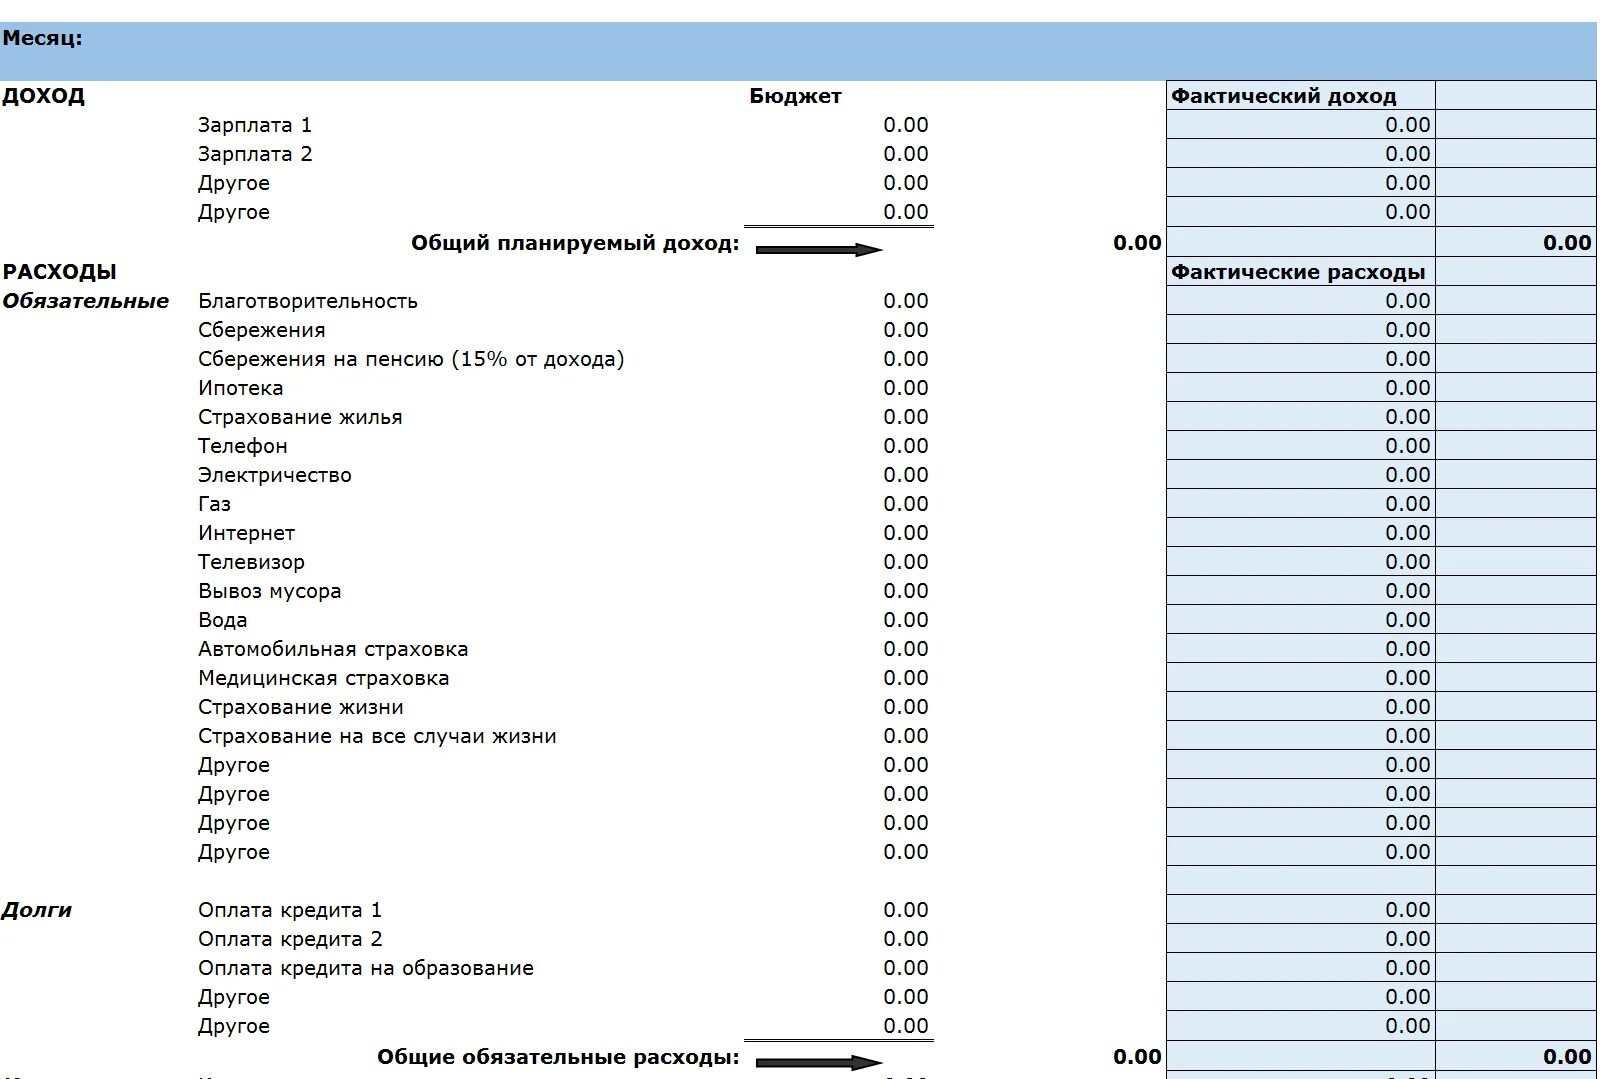
Task: Click the Общие обязательные расходы: label
Action: (559, 1057)
